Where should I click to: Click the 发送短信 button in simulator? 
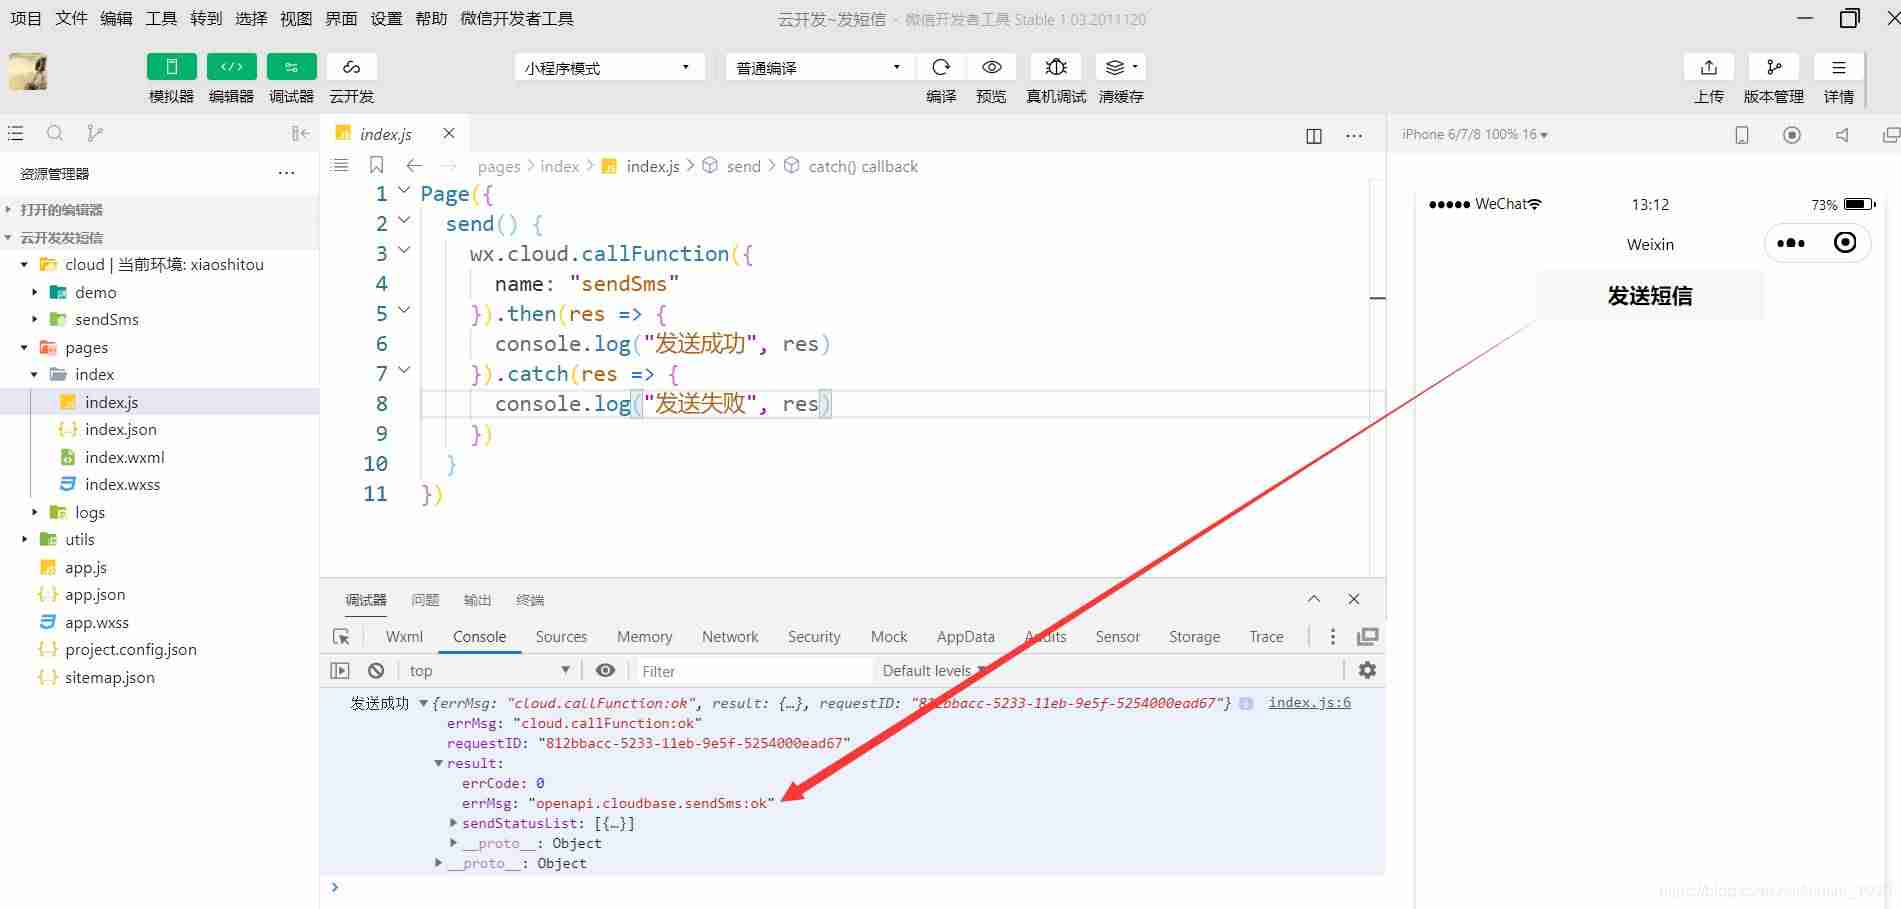pyautogui.click(x=1649, y=295)
